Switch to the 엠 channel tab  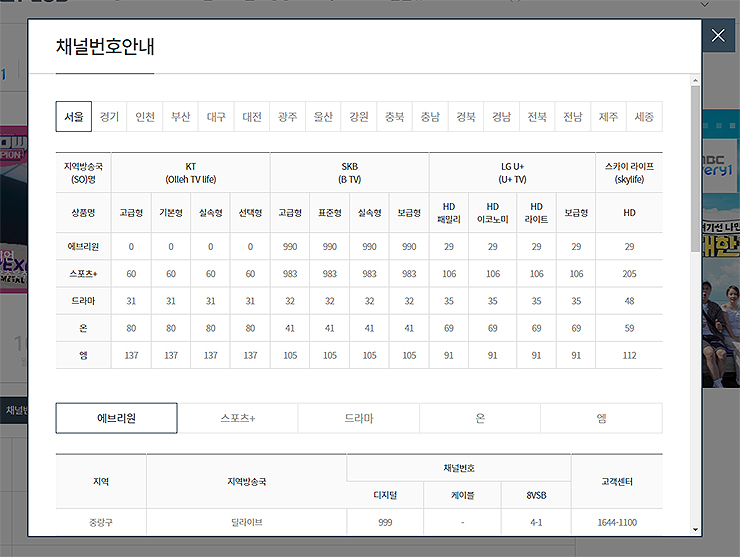point(601,418)
